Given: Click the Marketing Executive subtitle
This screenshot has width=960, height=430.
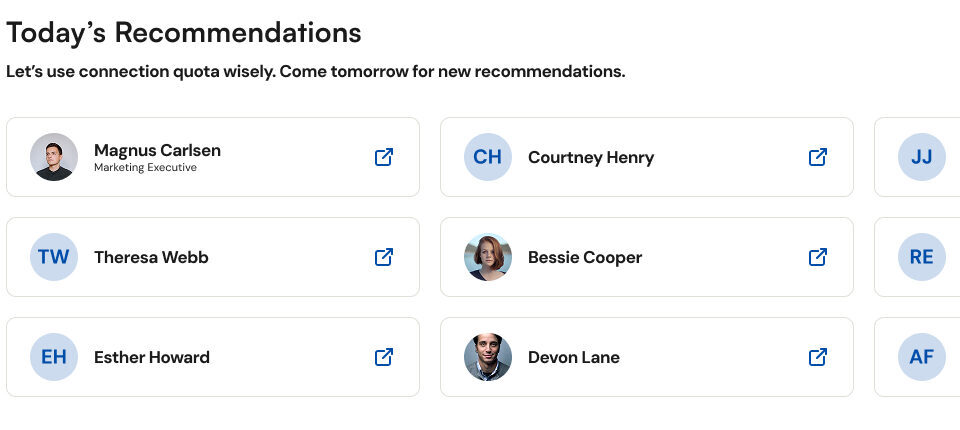Looking at the screenshot, I should (x=145, y=168).
